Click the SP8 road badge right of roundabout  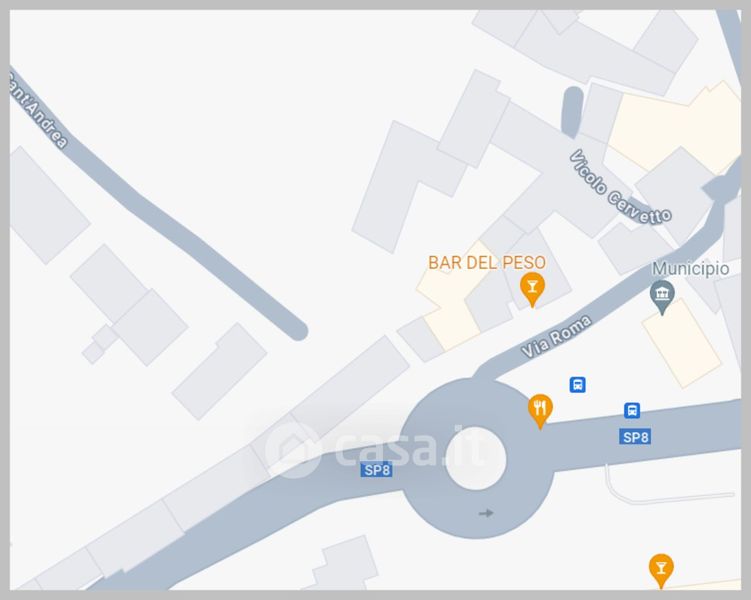click(x=635, y=437)
